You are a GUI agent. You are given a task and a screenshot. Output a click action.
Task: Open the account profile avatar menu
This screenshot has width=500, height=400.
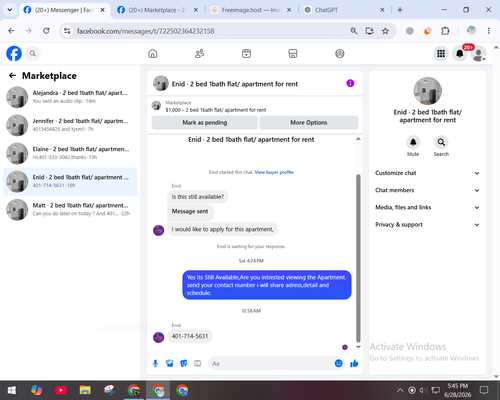(x=479, y=54)
